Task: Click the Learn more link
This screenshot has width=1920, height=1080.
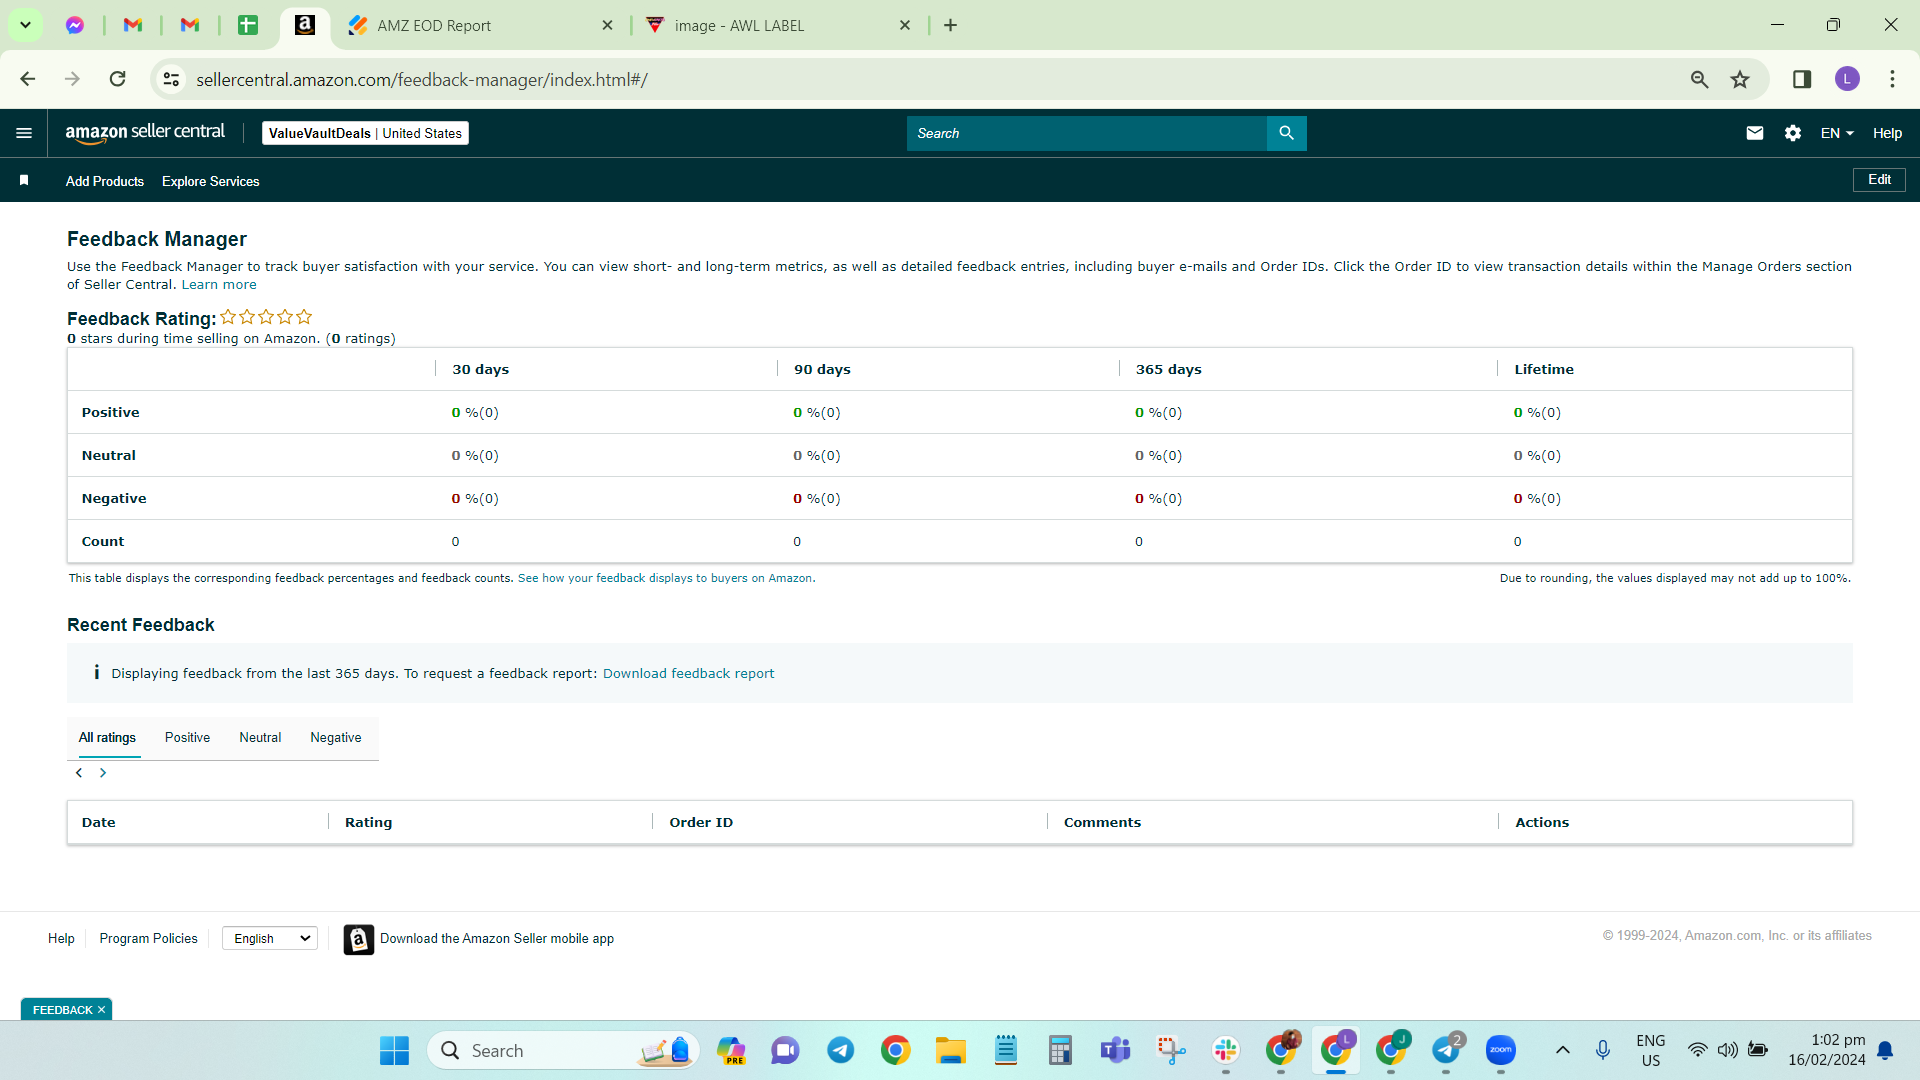Action: (219, 284)
